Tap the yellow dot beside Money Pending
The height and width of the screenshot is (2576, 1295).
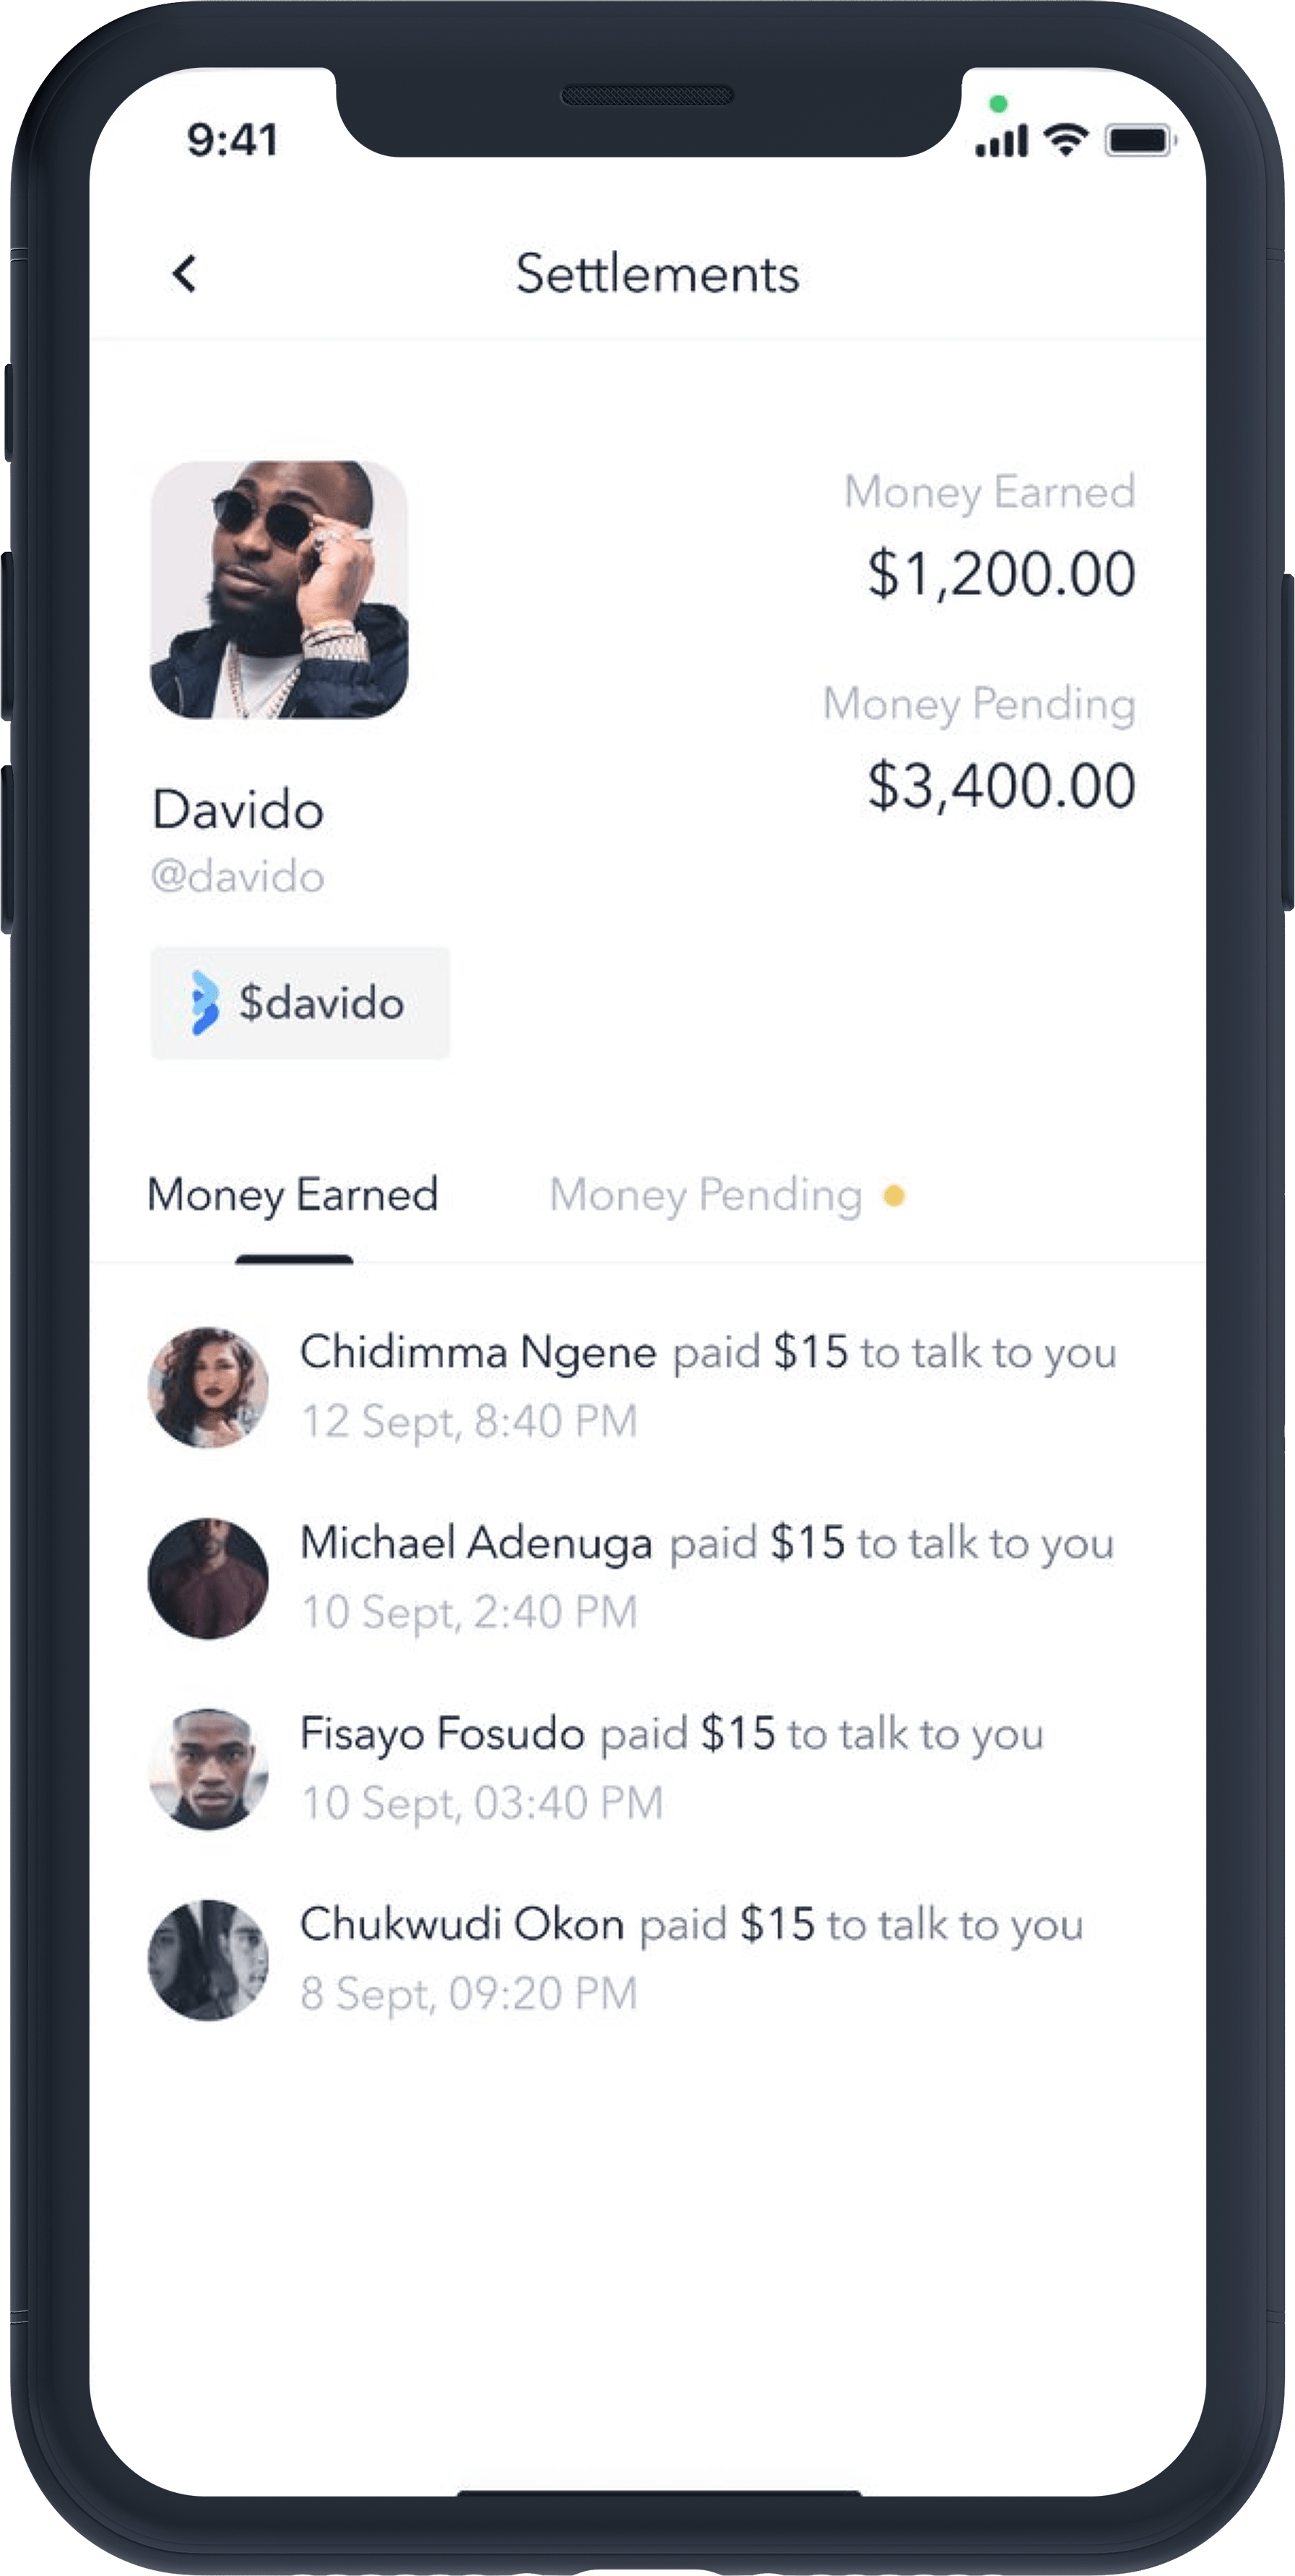(894, 1195)
